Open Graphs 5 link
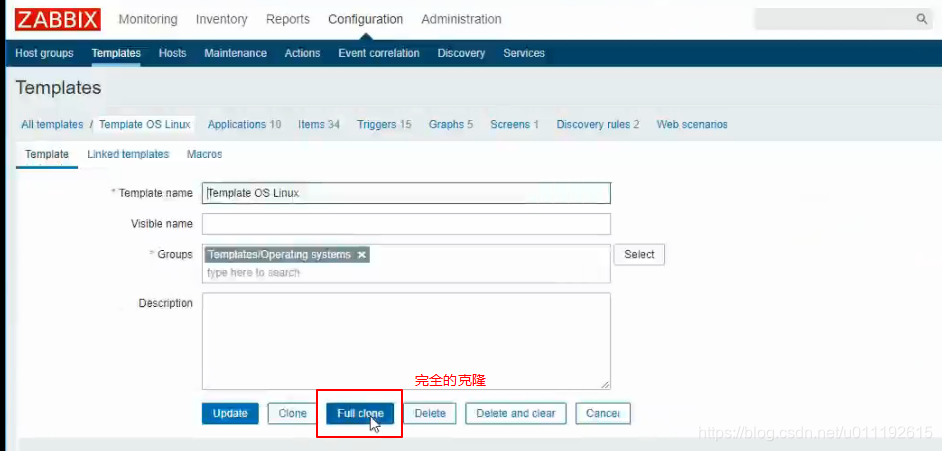This screenshot has width=942, height=451. (451, 124)
